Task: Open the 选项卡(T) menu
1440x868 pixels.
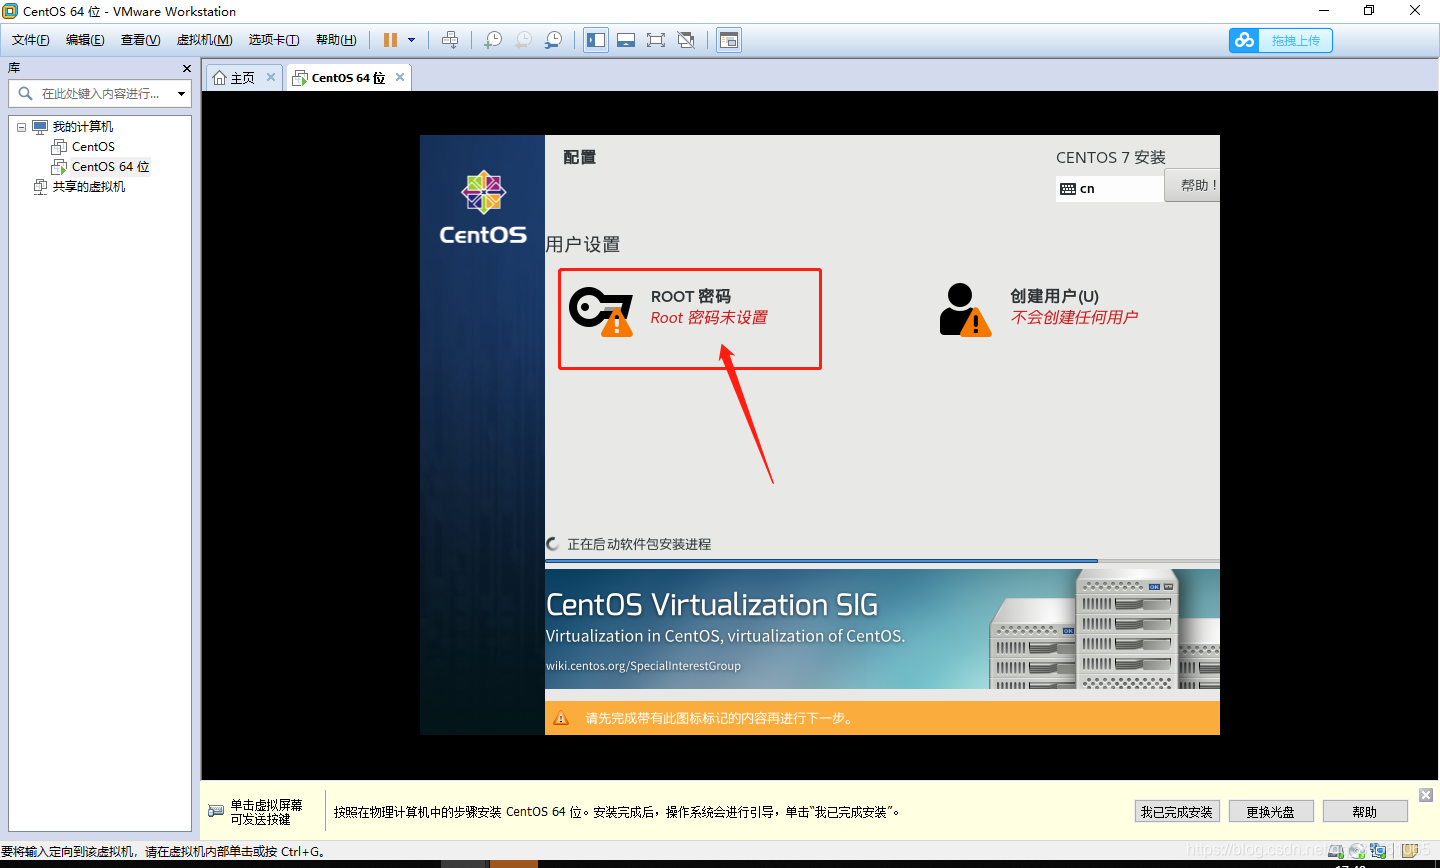Action: pos(274,40)
